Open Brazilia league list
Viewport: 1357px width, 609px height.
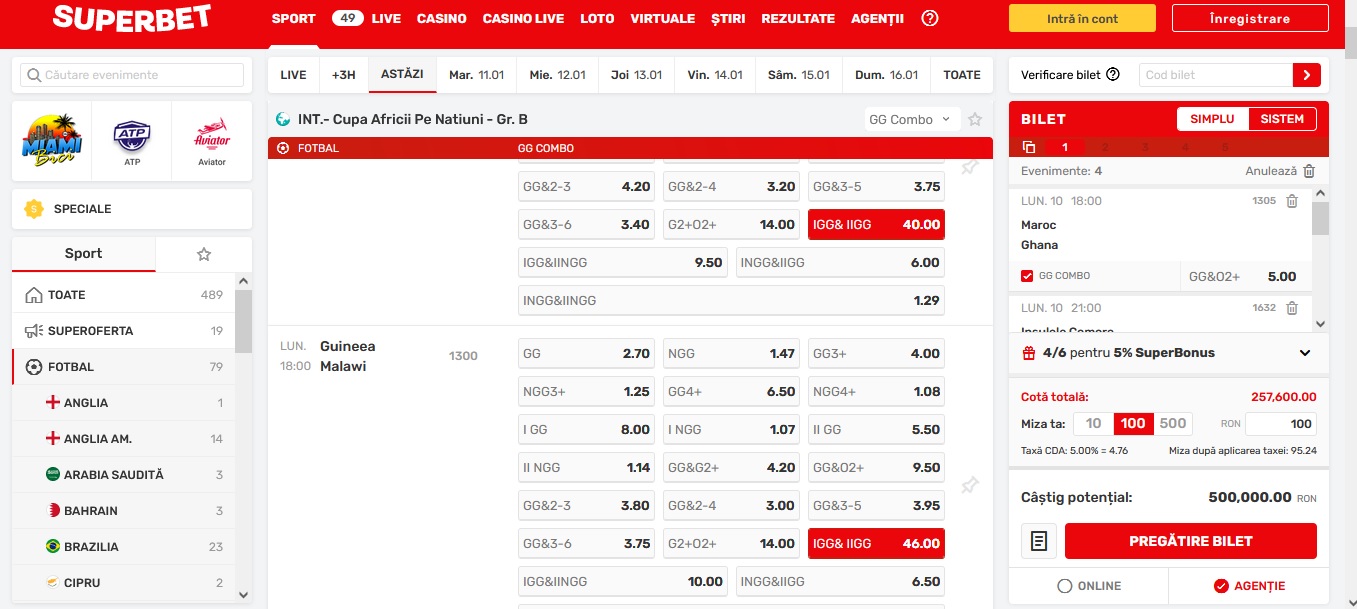click(x=124, y=547)
